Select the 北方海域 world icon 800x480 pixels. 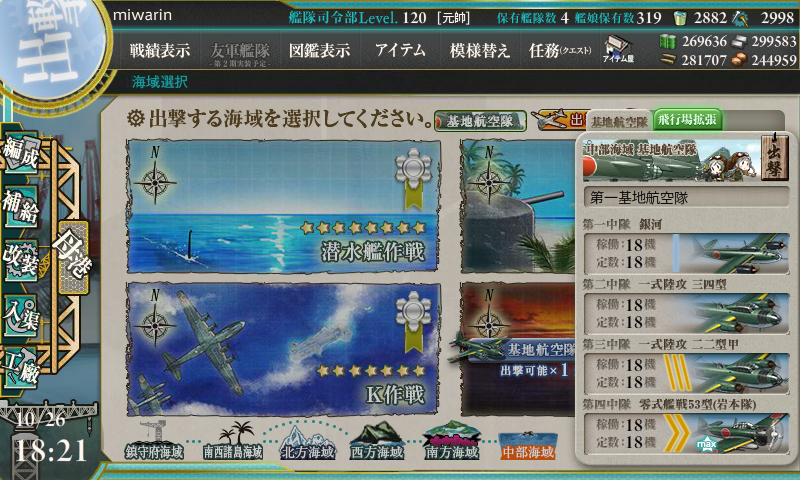(307, 443)
